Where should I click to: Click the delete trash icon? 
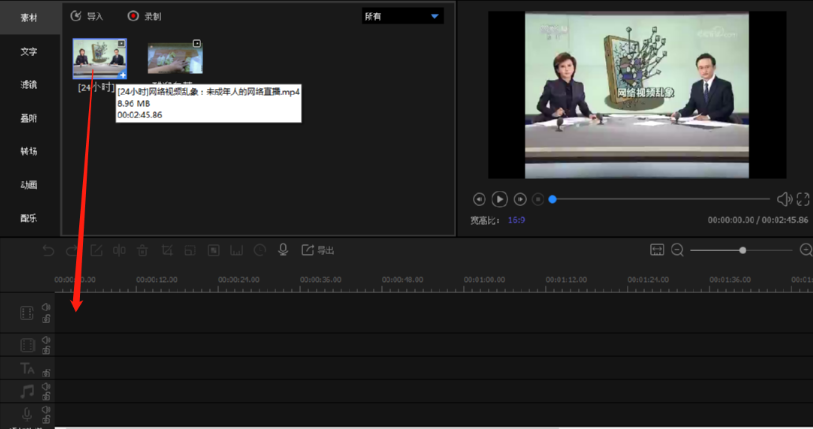pyautogui.click(x=142, y=250)
